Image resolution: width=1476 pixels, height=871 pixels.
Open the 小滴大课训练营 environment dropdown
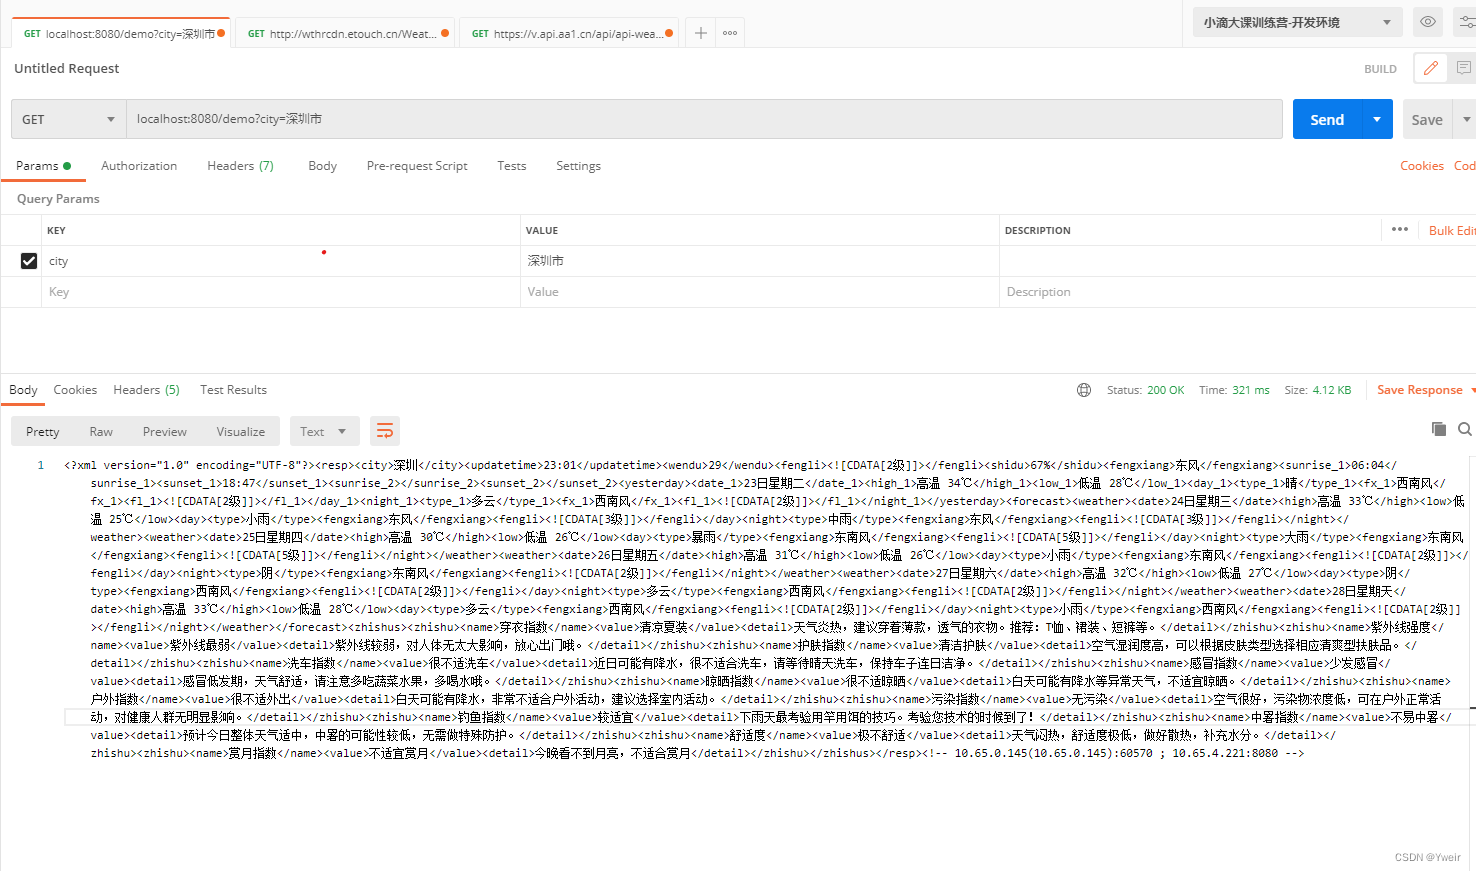pyautogui.click(x=1297, y=21)
